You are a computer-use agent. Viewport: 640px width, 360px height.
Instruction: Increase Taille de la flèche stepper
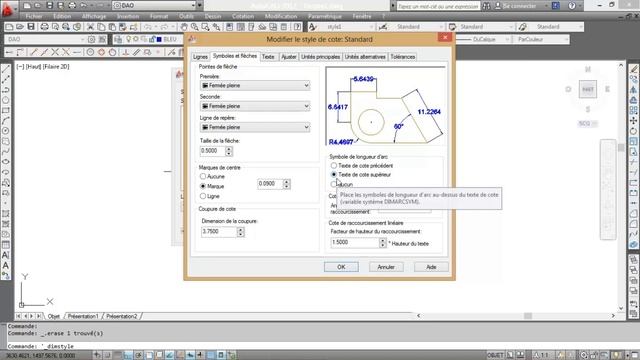[229, 149]
